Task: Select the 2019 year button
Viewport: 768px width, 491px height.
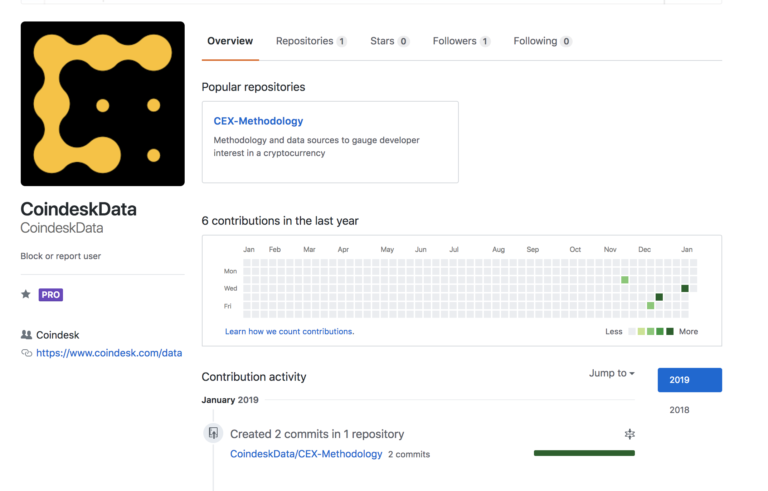Action: click(690, 380)
